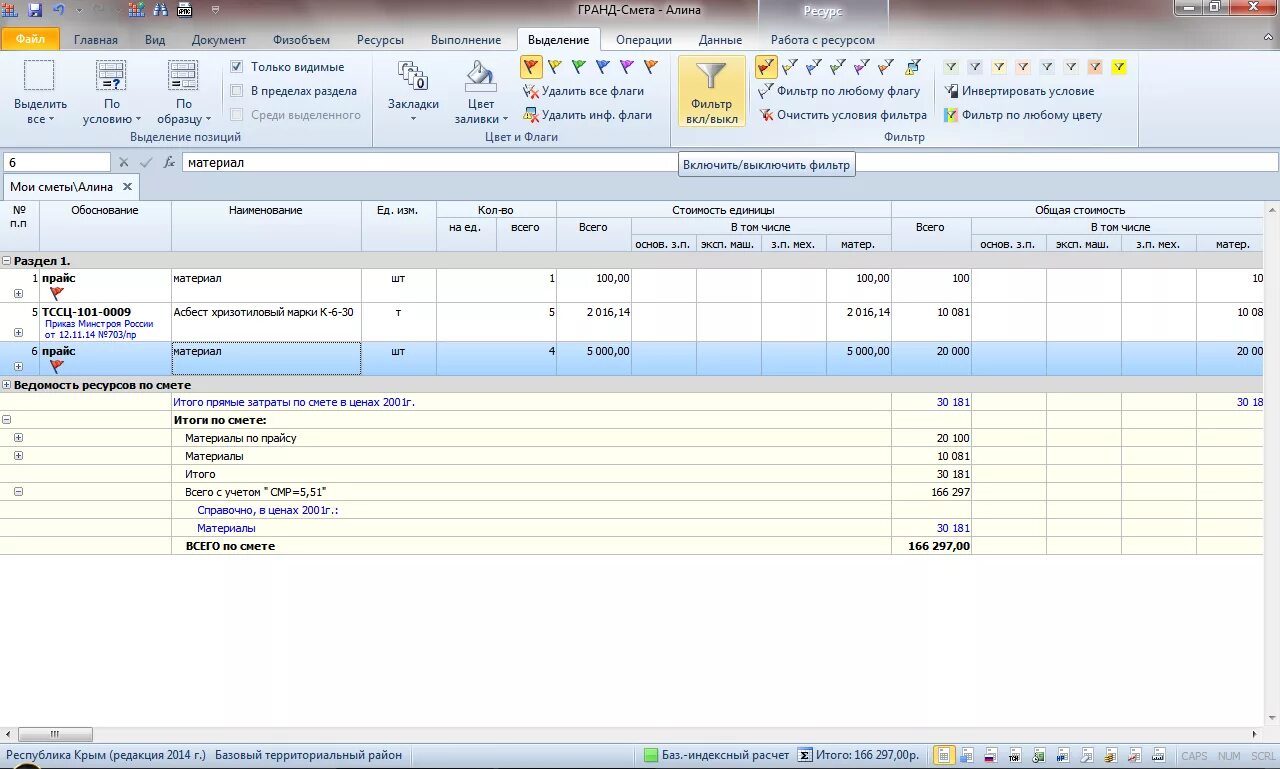
Task: Switch to the Документ ribbon tab
Action: pyautogui.click(x=219, y=40)
